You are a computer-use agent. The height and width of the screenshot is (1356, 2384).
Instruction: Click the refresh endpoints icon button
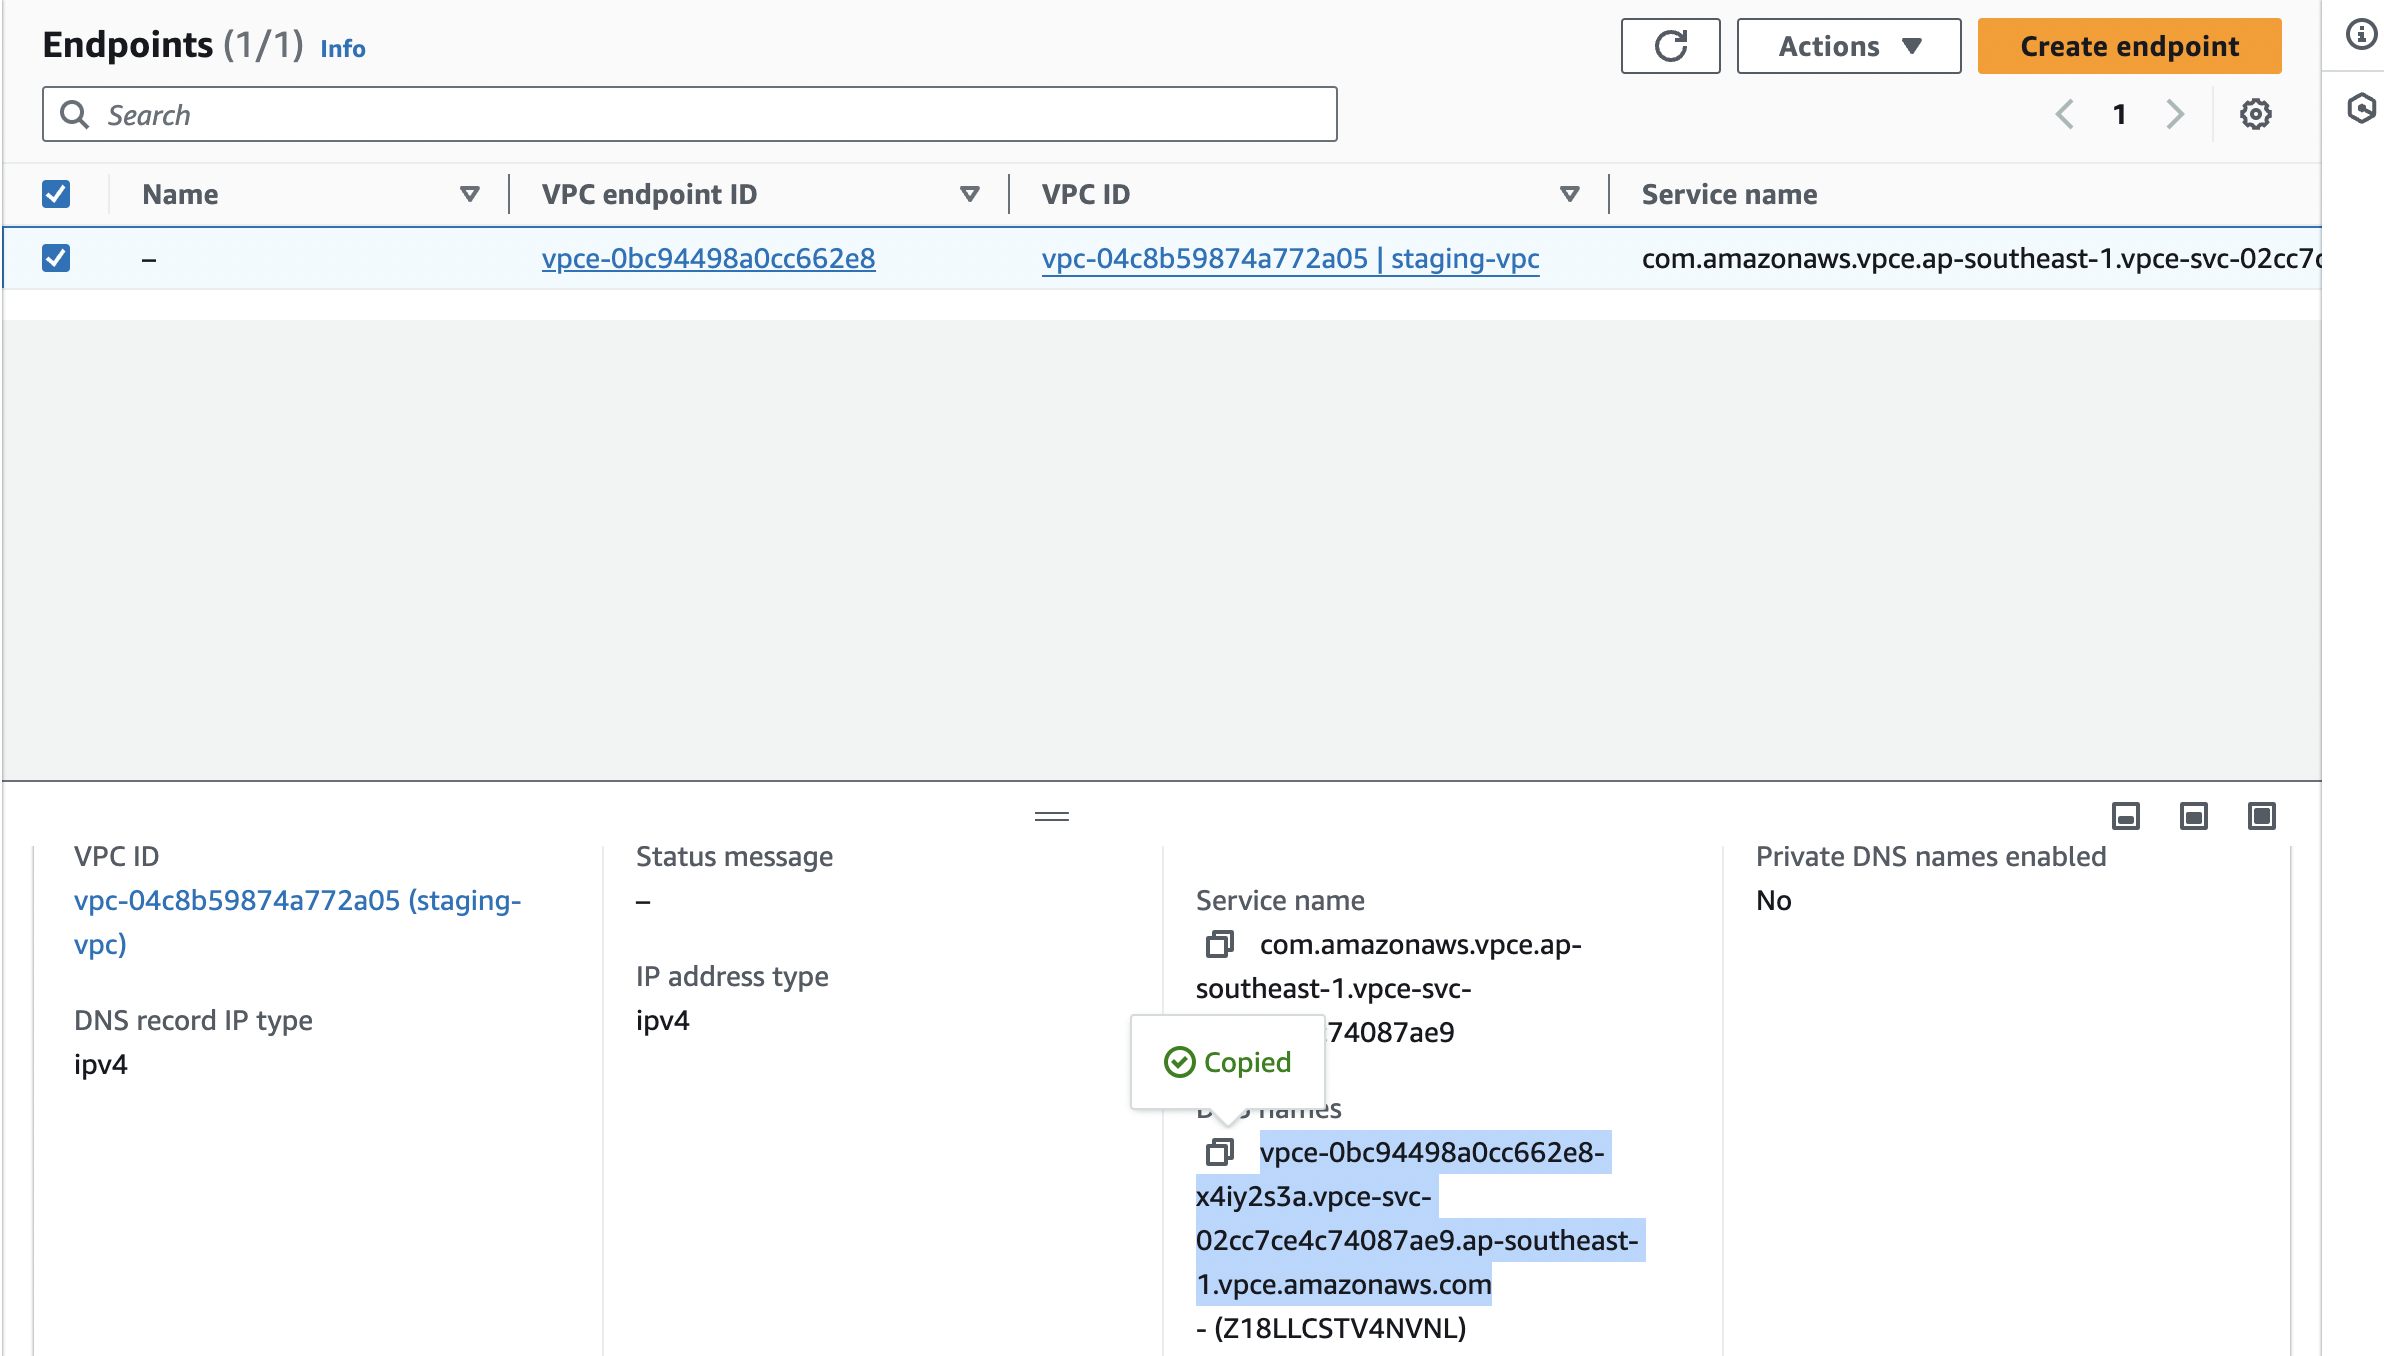click(x=1670, y=46)
